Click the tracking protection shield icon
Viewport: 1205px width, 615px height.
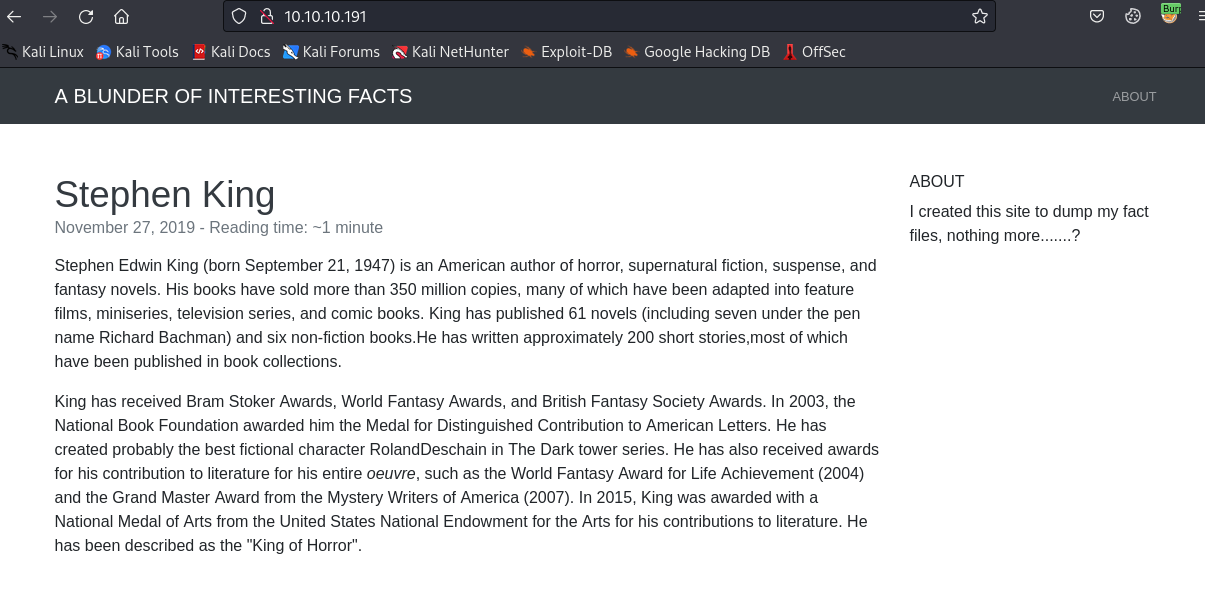238,16
